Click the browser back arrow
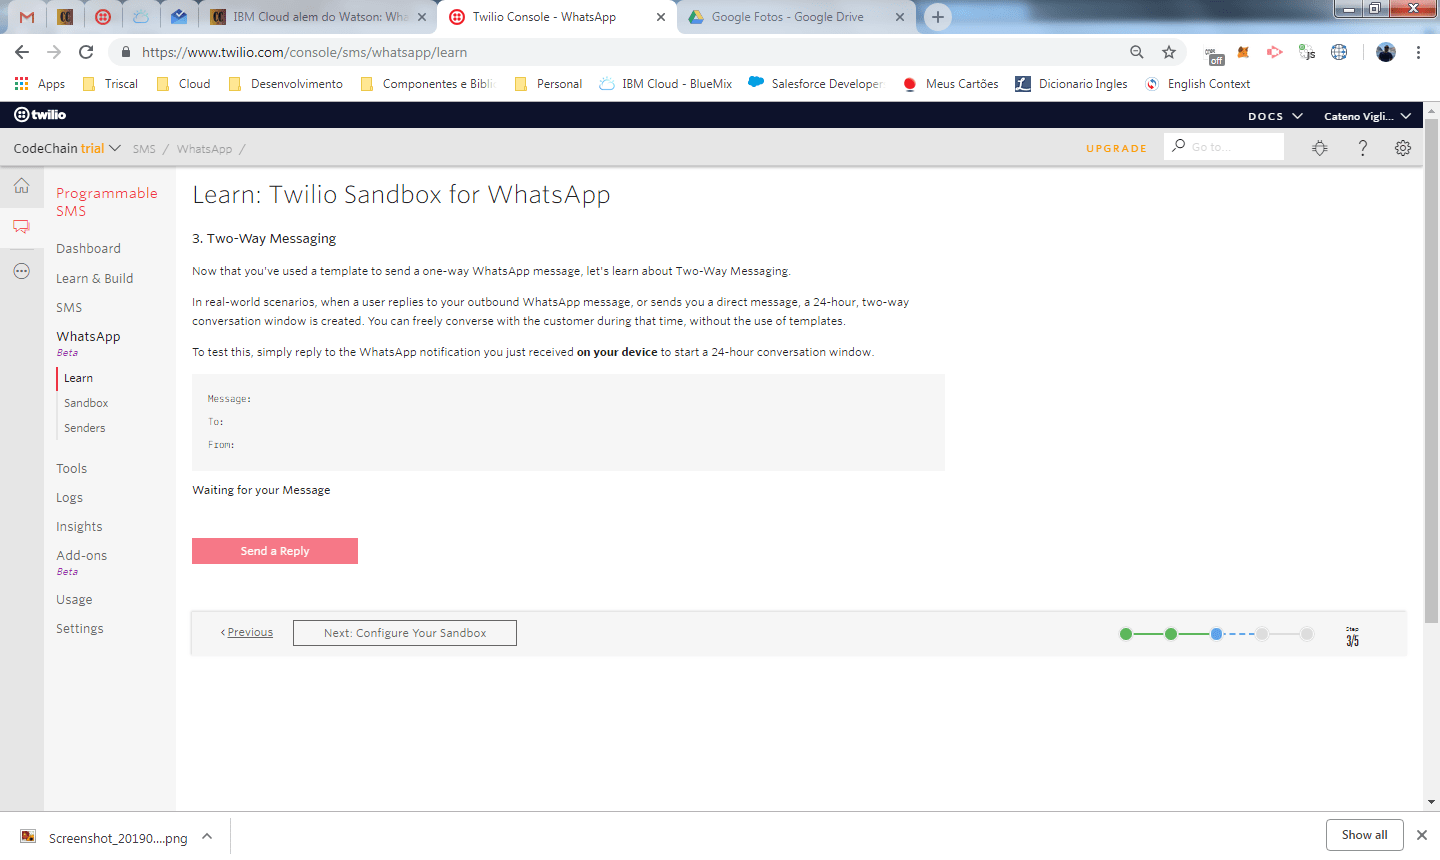The width and height of the screenshot is (1440, 860). click(x=22, y=52)
